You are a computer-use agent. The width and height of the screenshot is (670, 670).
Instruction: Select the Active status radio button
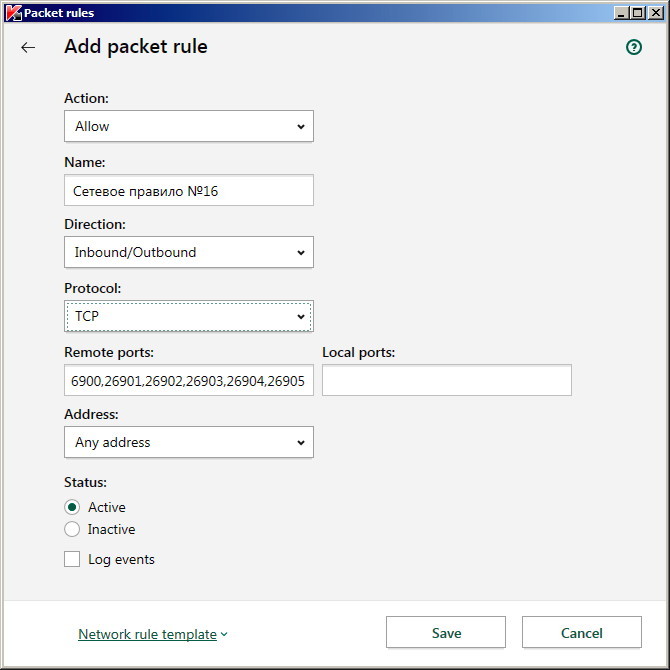pos(72,507)
